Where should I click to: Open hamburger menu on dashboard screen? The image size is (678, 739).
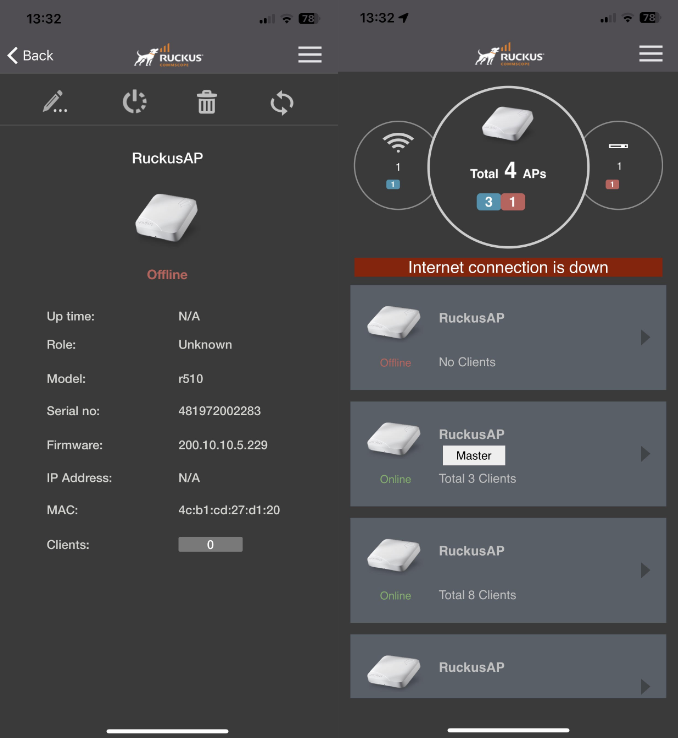tap(651, 54)
